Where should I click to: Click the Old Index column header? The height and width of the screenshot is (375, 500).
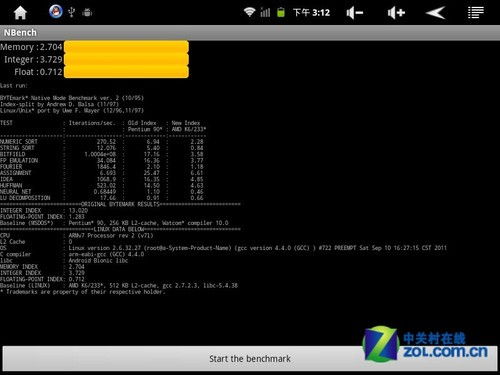click(x=142, y=123)
